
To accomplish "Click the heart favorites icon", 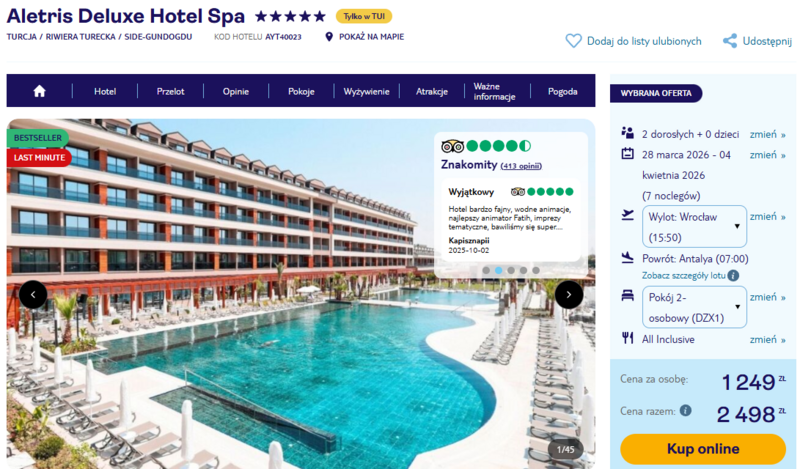I will [573, 41].
